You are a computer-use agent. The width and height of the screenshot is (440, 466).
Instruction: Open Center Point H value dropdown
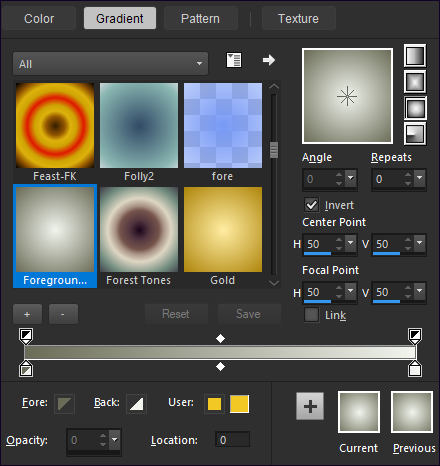coord(351,243)
